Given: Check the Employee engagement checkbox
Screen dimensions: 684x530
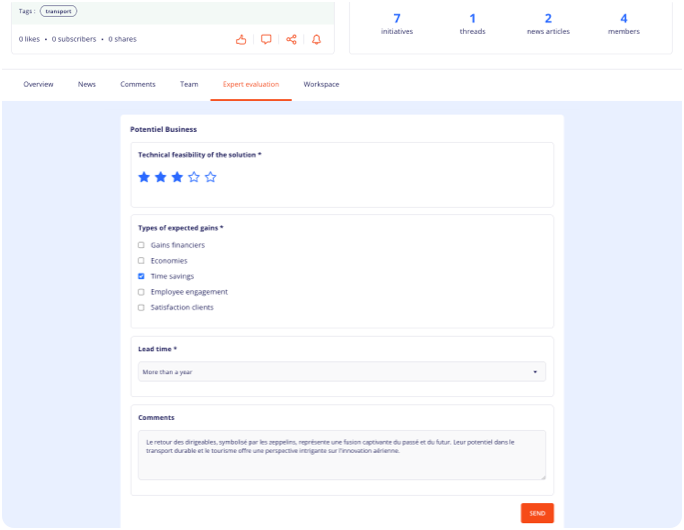Looking at the screenshot, I should (x=141, y=292).
